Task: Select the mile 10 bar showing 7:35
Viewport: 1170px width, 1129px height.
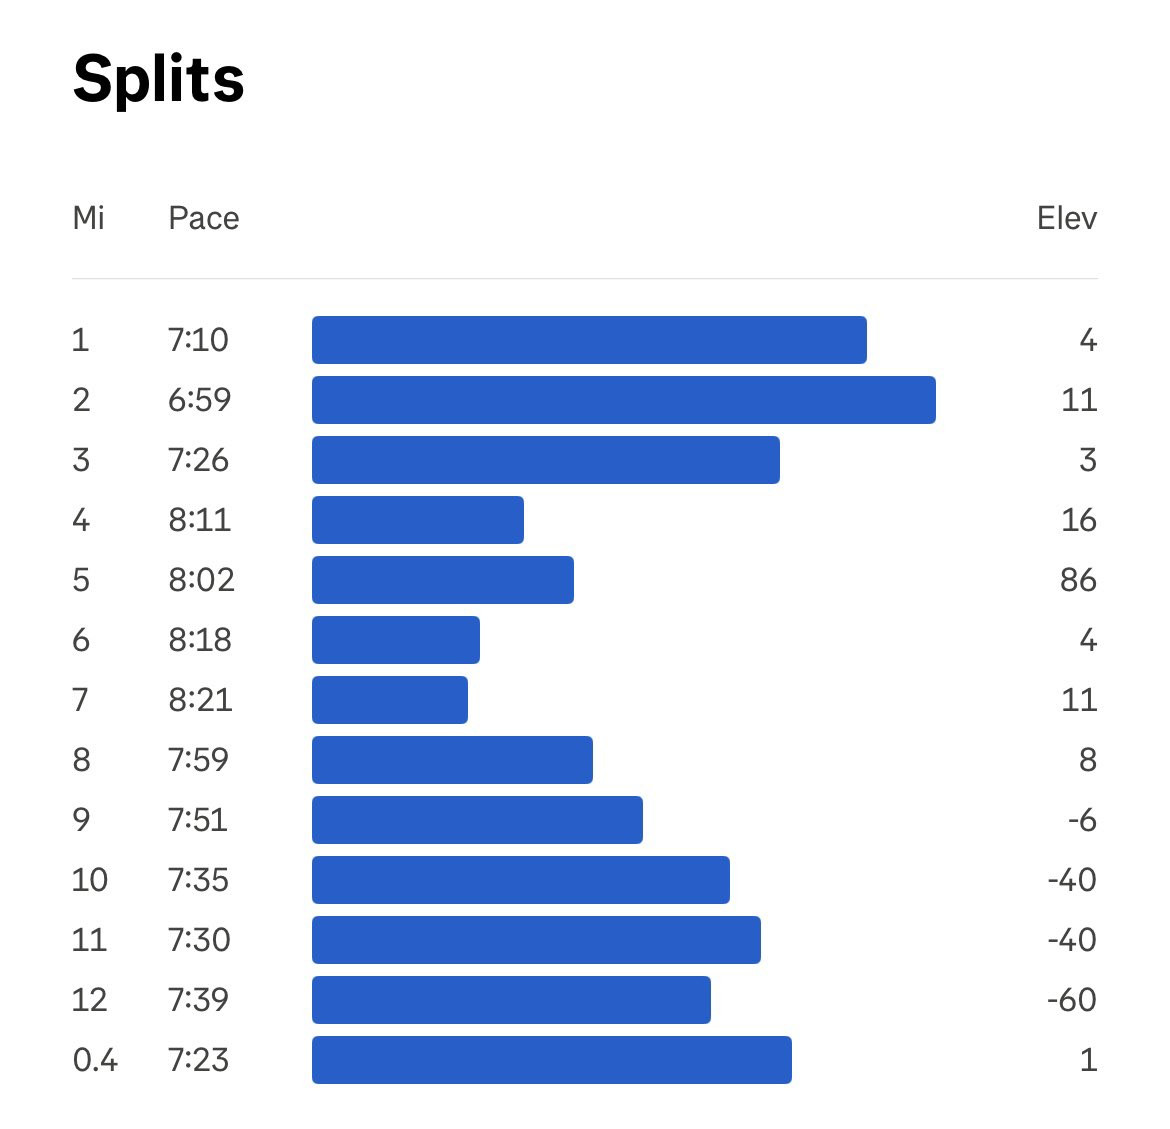Action: [521, 880]
